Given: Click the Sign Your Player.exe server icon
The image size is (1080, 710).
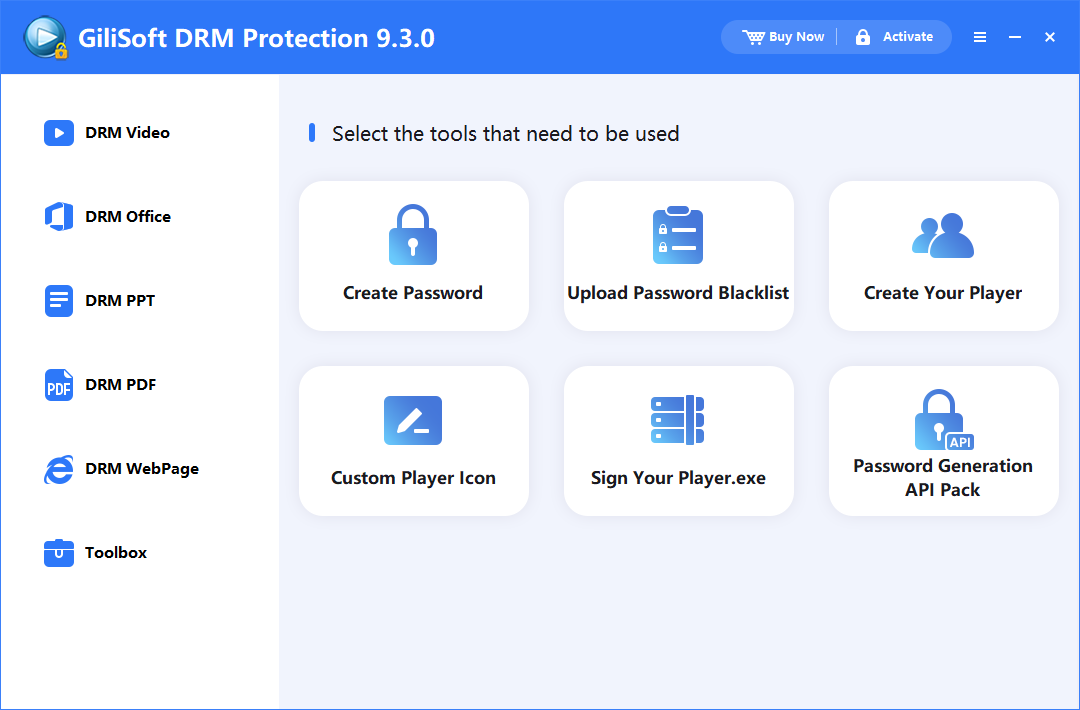Looking at the screenshot, I should click(x=678, y=419).
